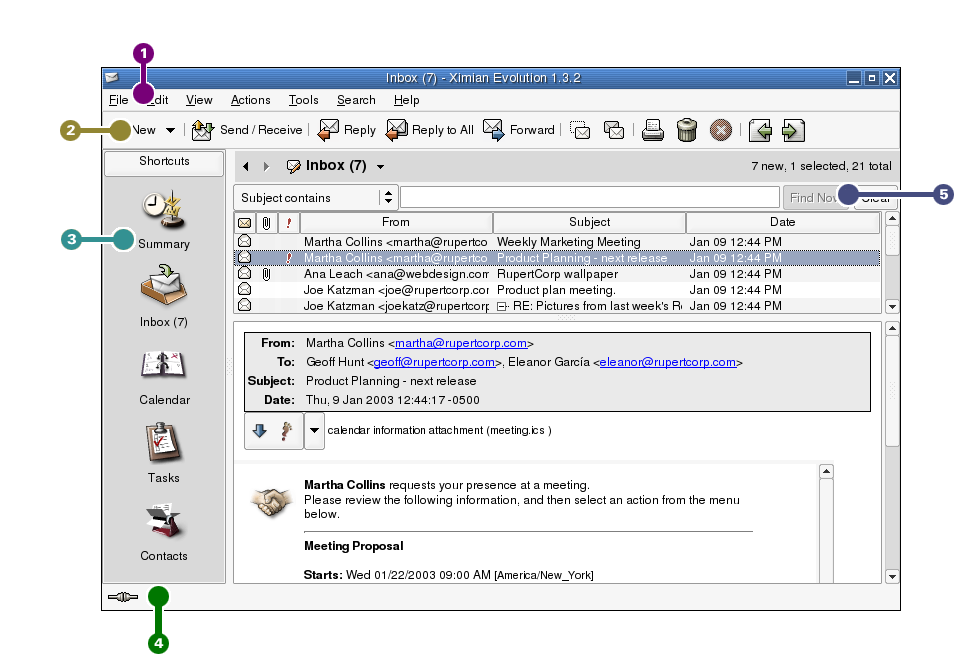Viewport: 972px width, 661px height.
Task: Click the message list scrollbar down arrow
Action: point(892,306)
